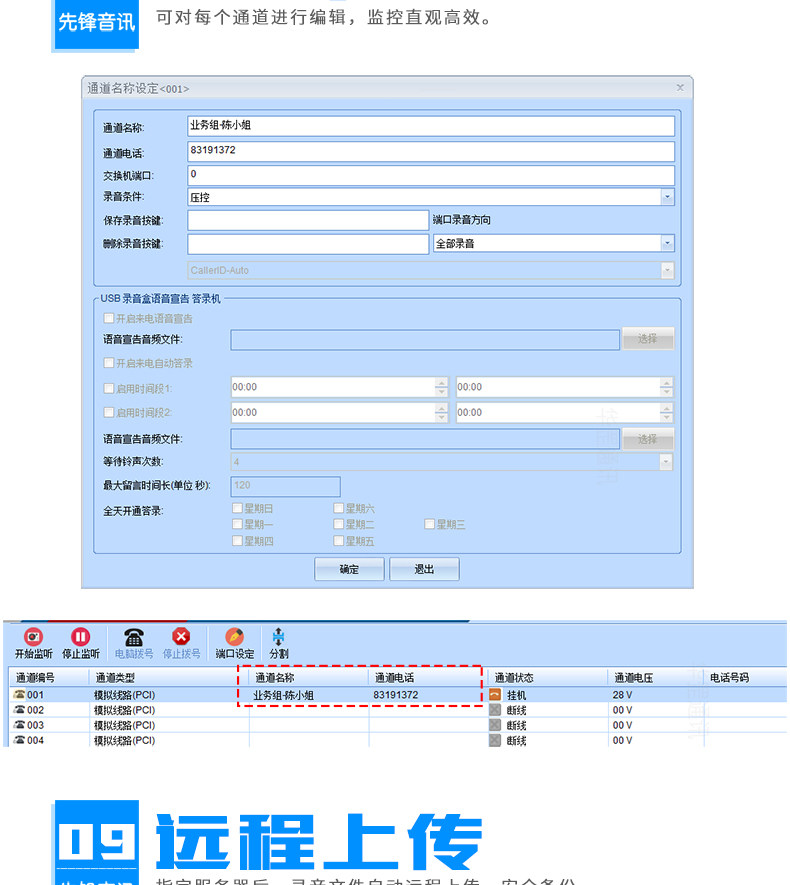Click 断线 status icon in row 003
The image size is (790, 885).
(495, 725)
